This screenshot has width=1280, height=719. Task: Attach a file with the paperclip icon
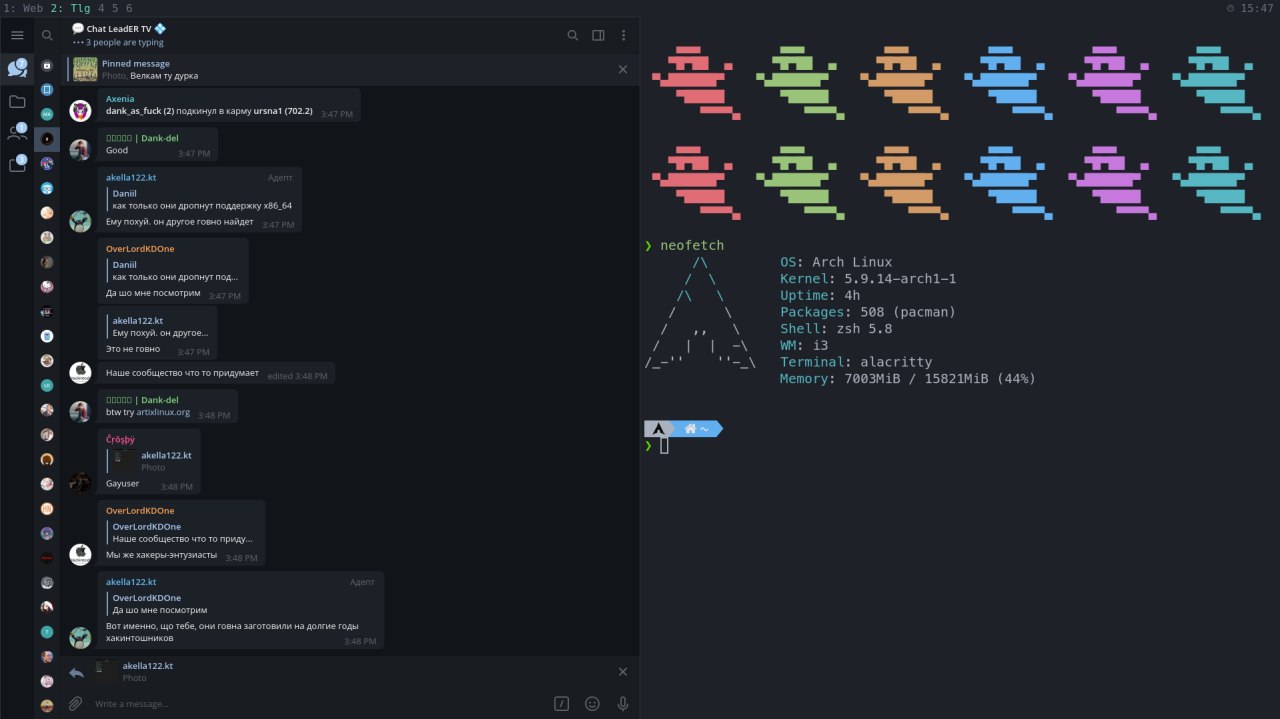(75, 704)
